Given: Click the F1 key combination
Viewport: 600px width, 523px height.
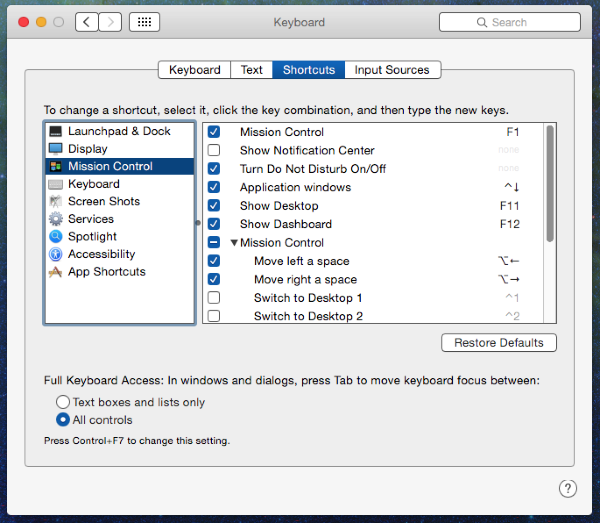Looking at the screenshot, I should point(512,132).
